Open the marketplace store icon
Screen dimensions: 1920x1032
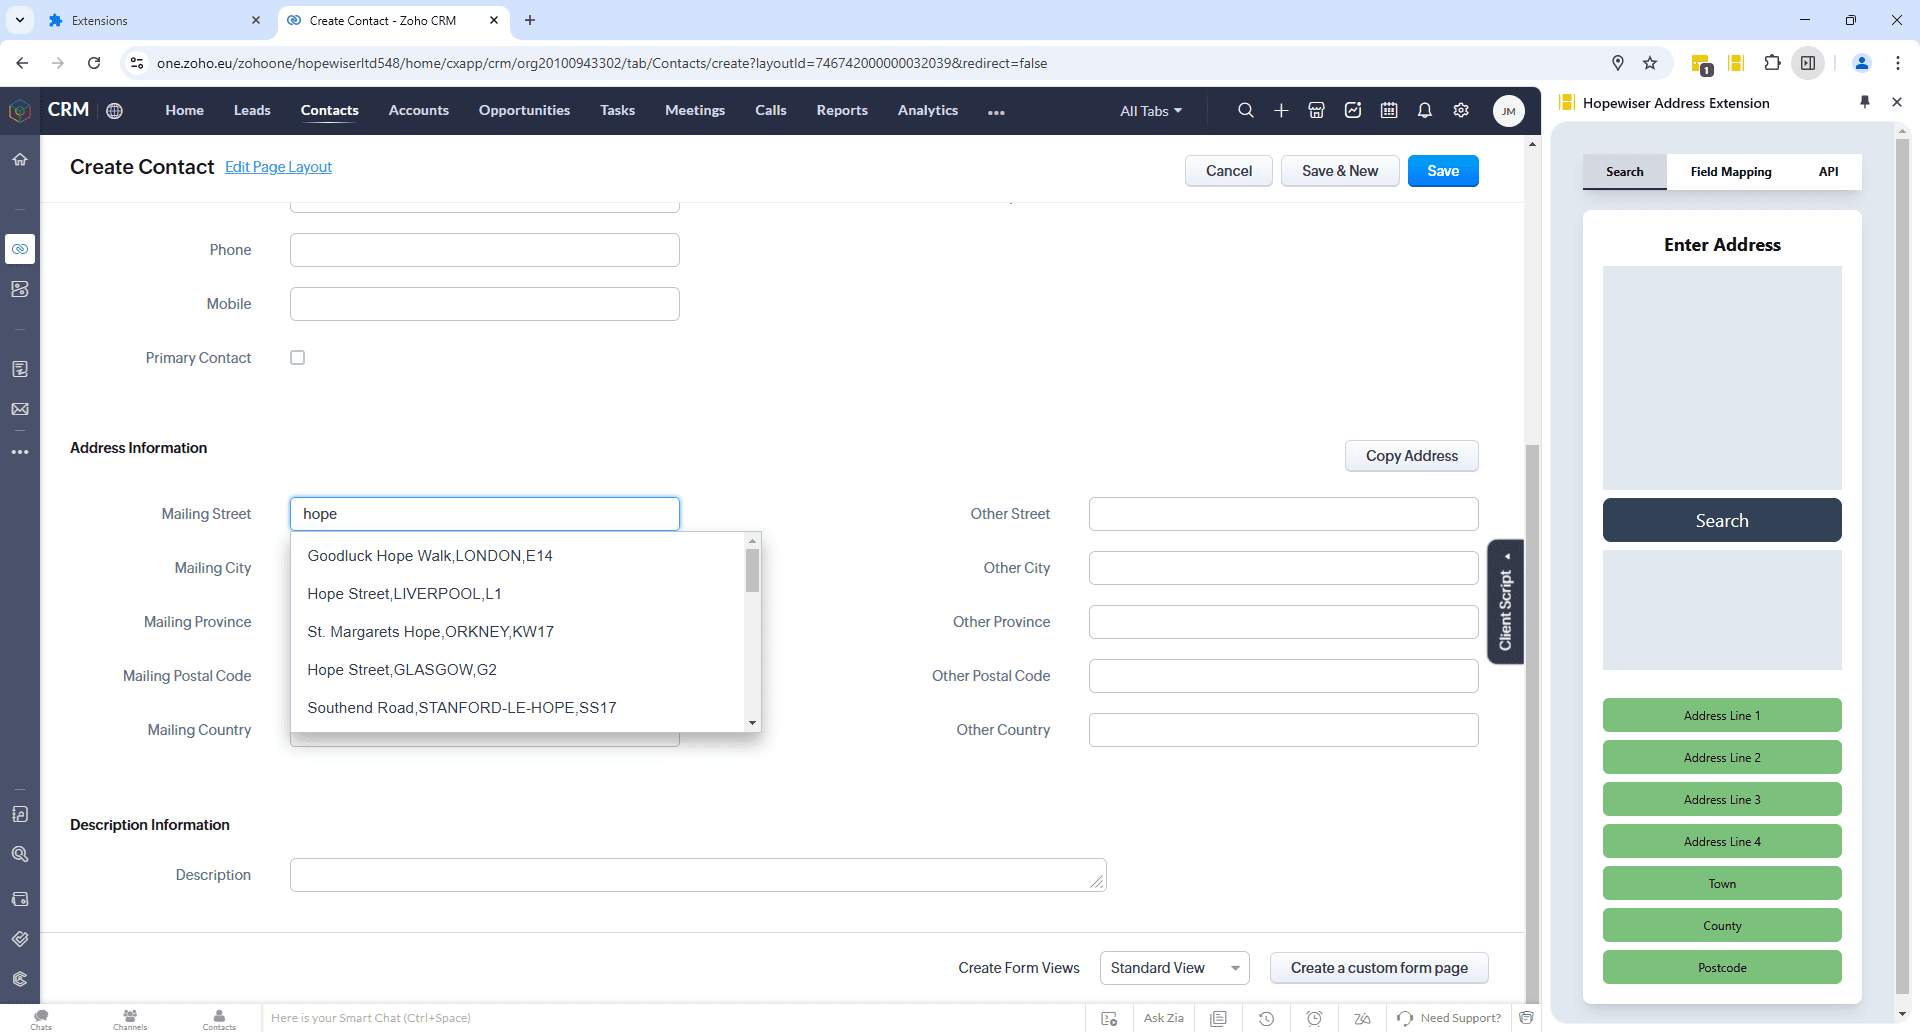(1317, 111)
